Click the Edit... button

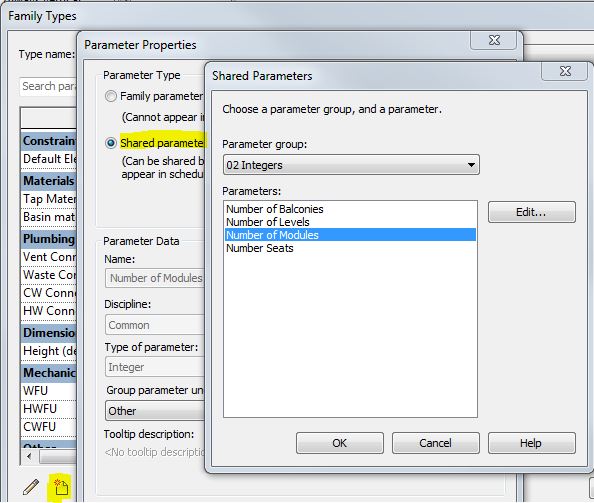pos(531,212)
